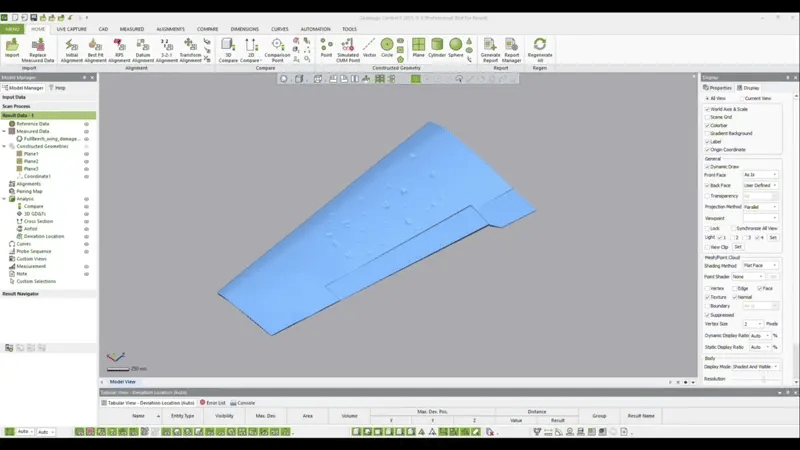This screenshot has width=800, height=450.
Task: Collapse the Constructed Geometries tree node
Action: point(4,146)
